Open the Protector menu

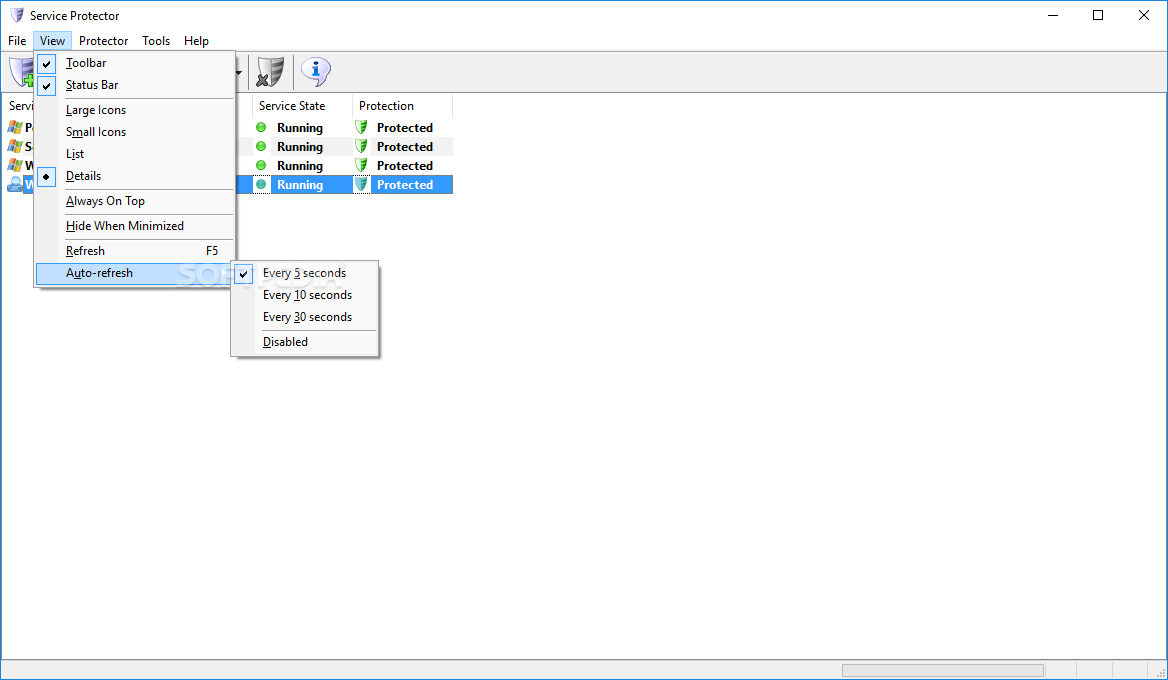104,41
